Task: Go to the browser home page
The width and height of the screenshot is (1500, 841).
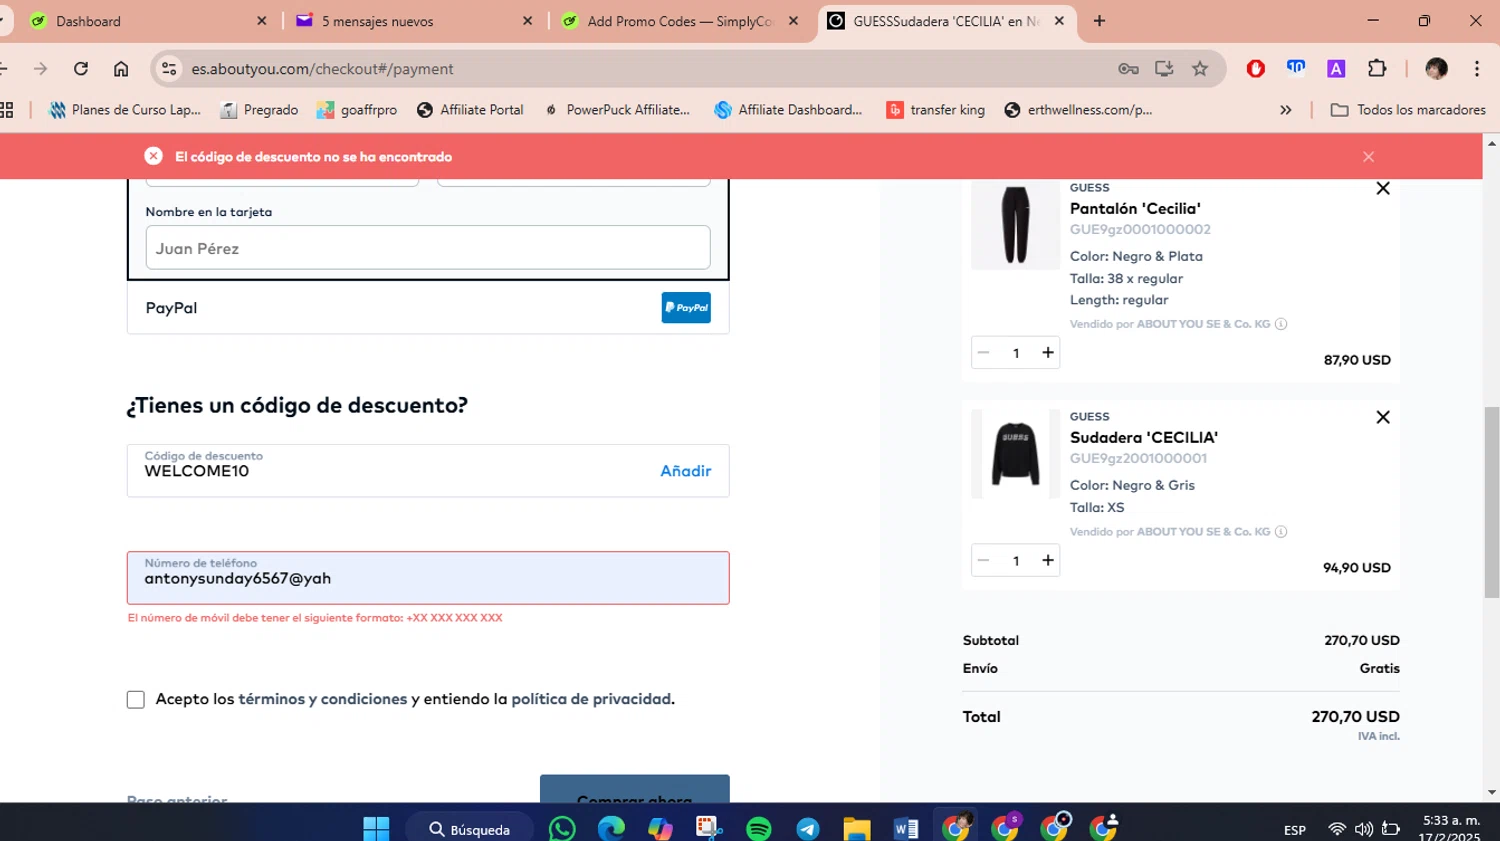Action: (x=121, y=69)
